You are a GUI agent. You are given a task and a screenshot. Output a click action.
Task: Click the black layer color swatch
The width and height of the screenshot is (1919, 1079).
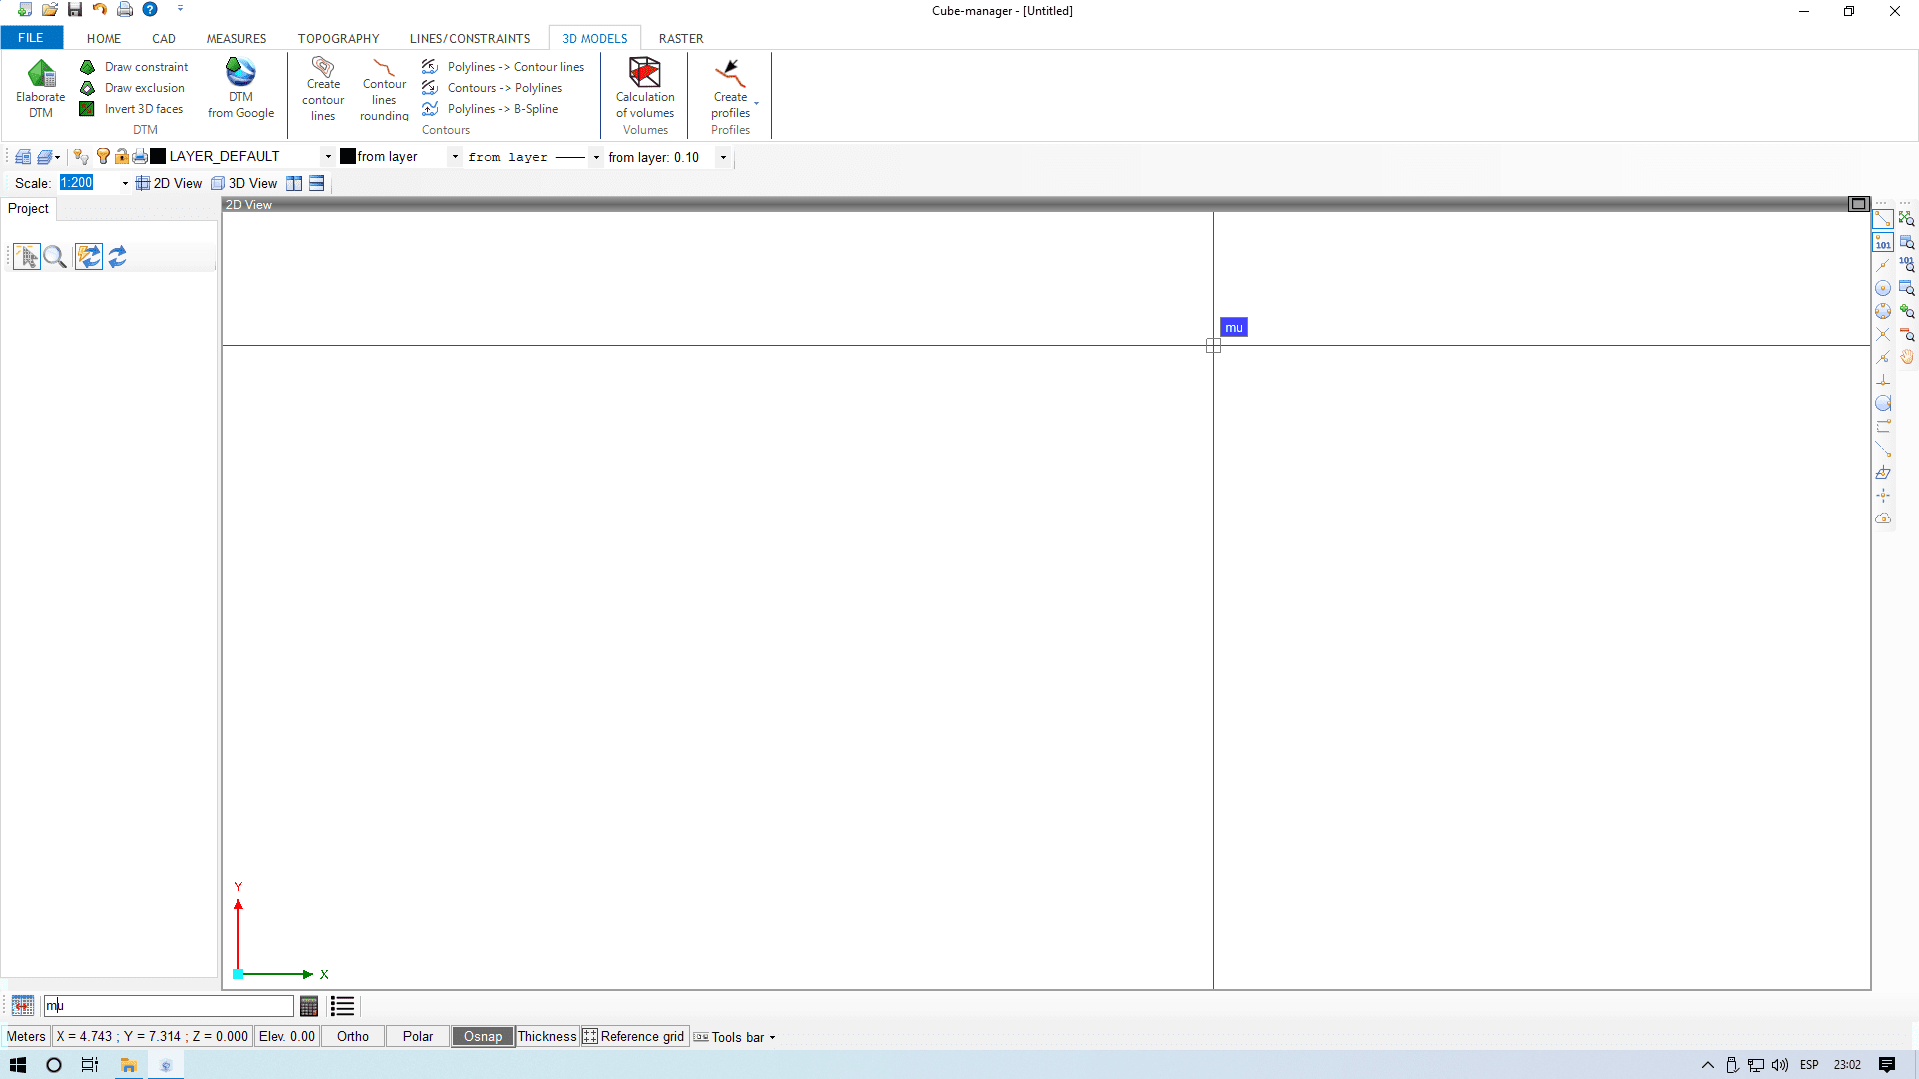[158, 156]
